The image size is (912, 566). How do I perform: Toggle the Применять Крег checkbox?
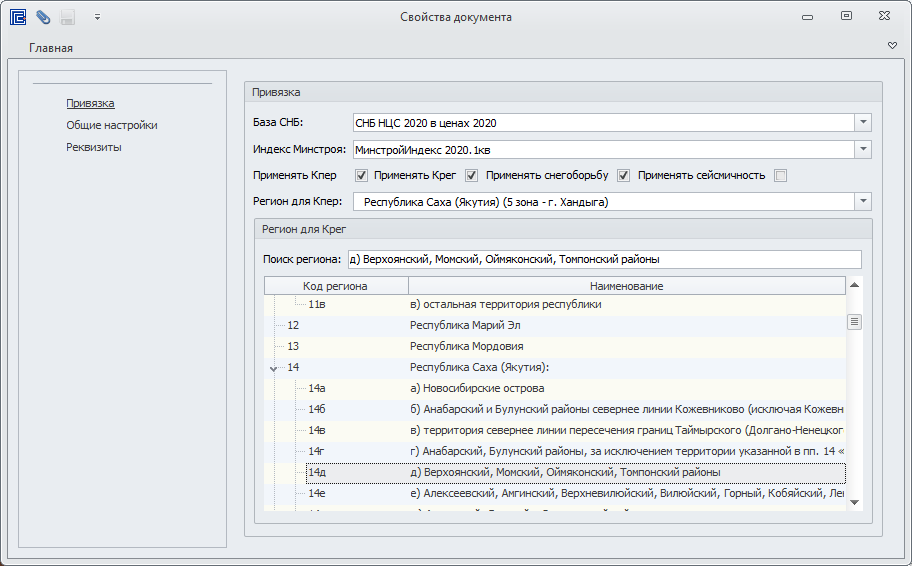472,175
